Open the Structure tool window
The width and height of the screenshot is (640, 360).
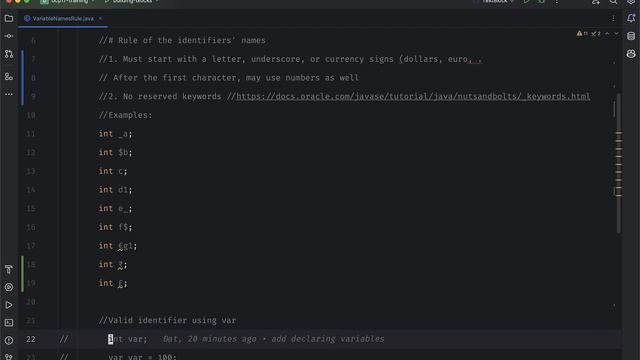pos(9,76)
